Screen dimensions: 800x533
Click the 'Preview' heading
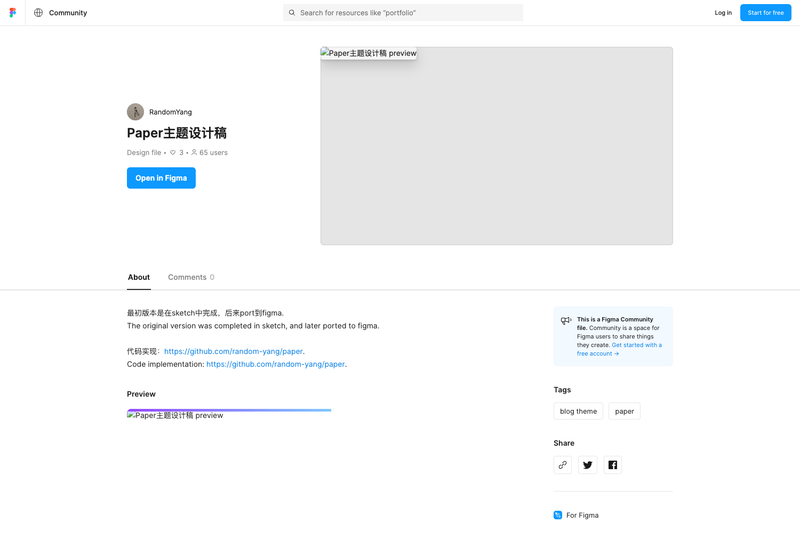point(141,394)
